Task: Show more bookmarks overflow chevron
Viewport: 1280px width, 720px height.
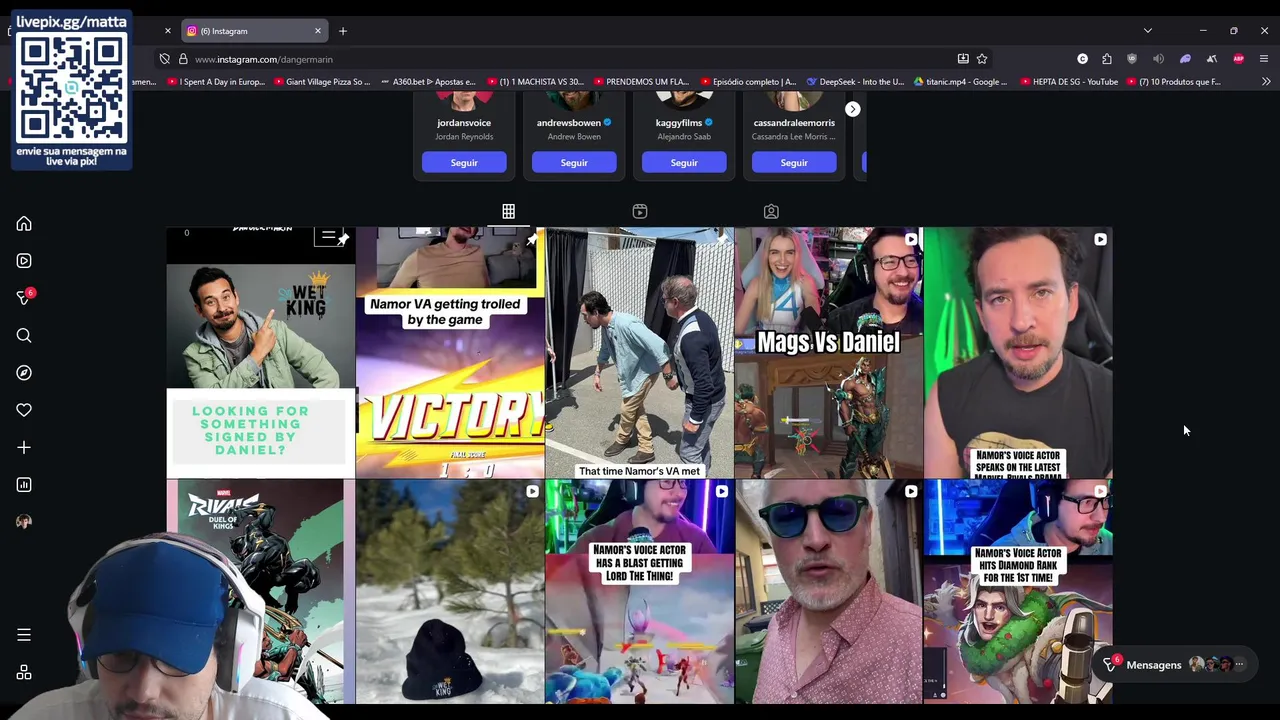Action: (1266, 82)
